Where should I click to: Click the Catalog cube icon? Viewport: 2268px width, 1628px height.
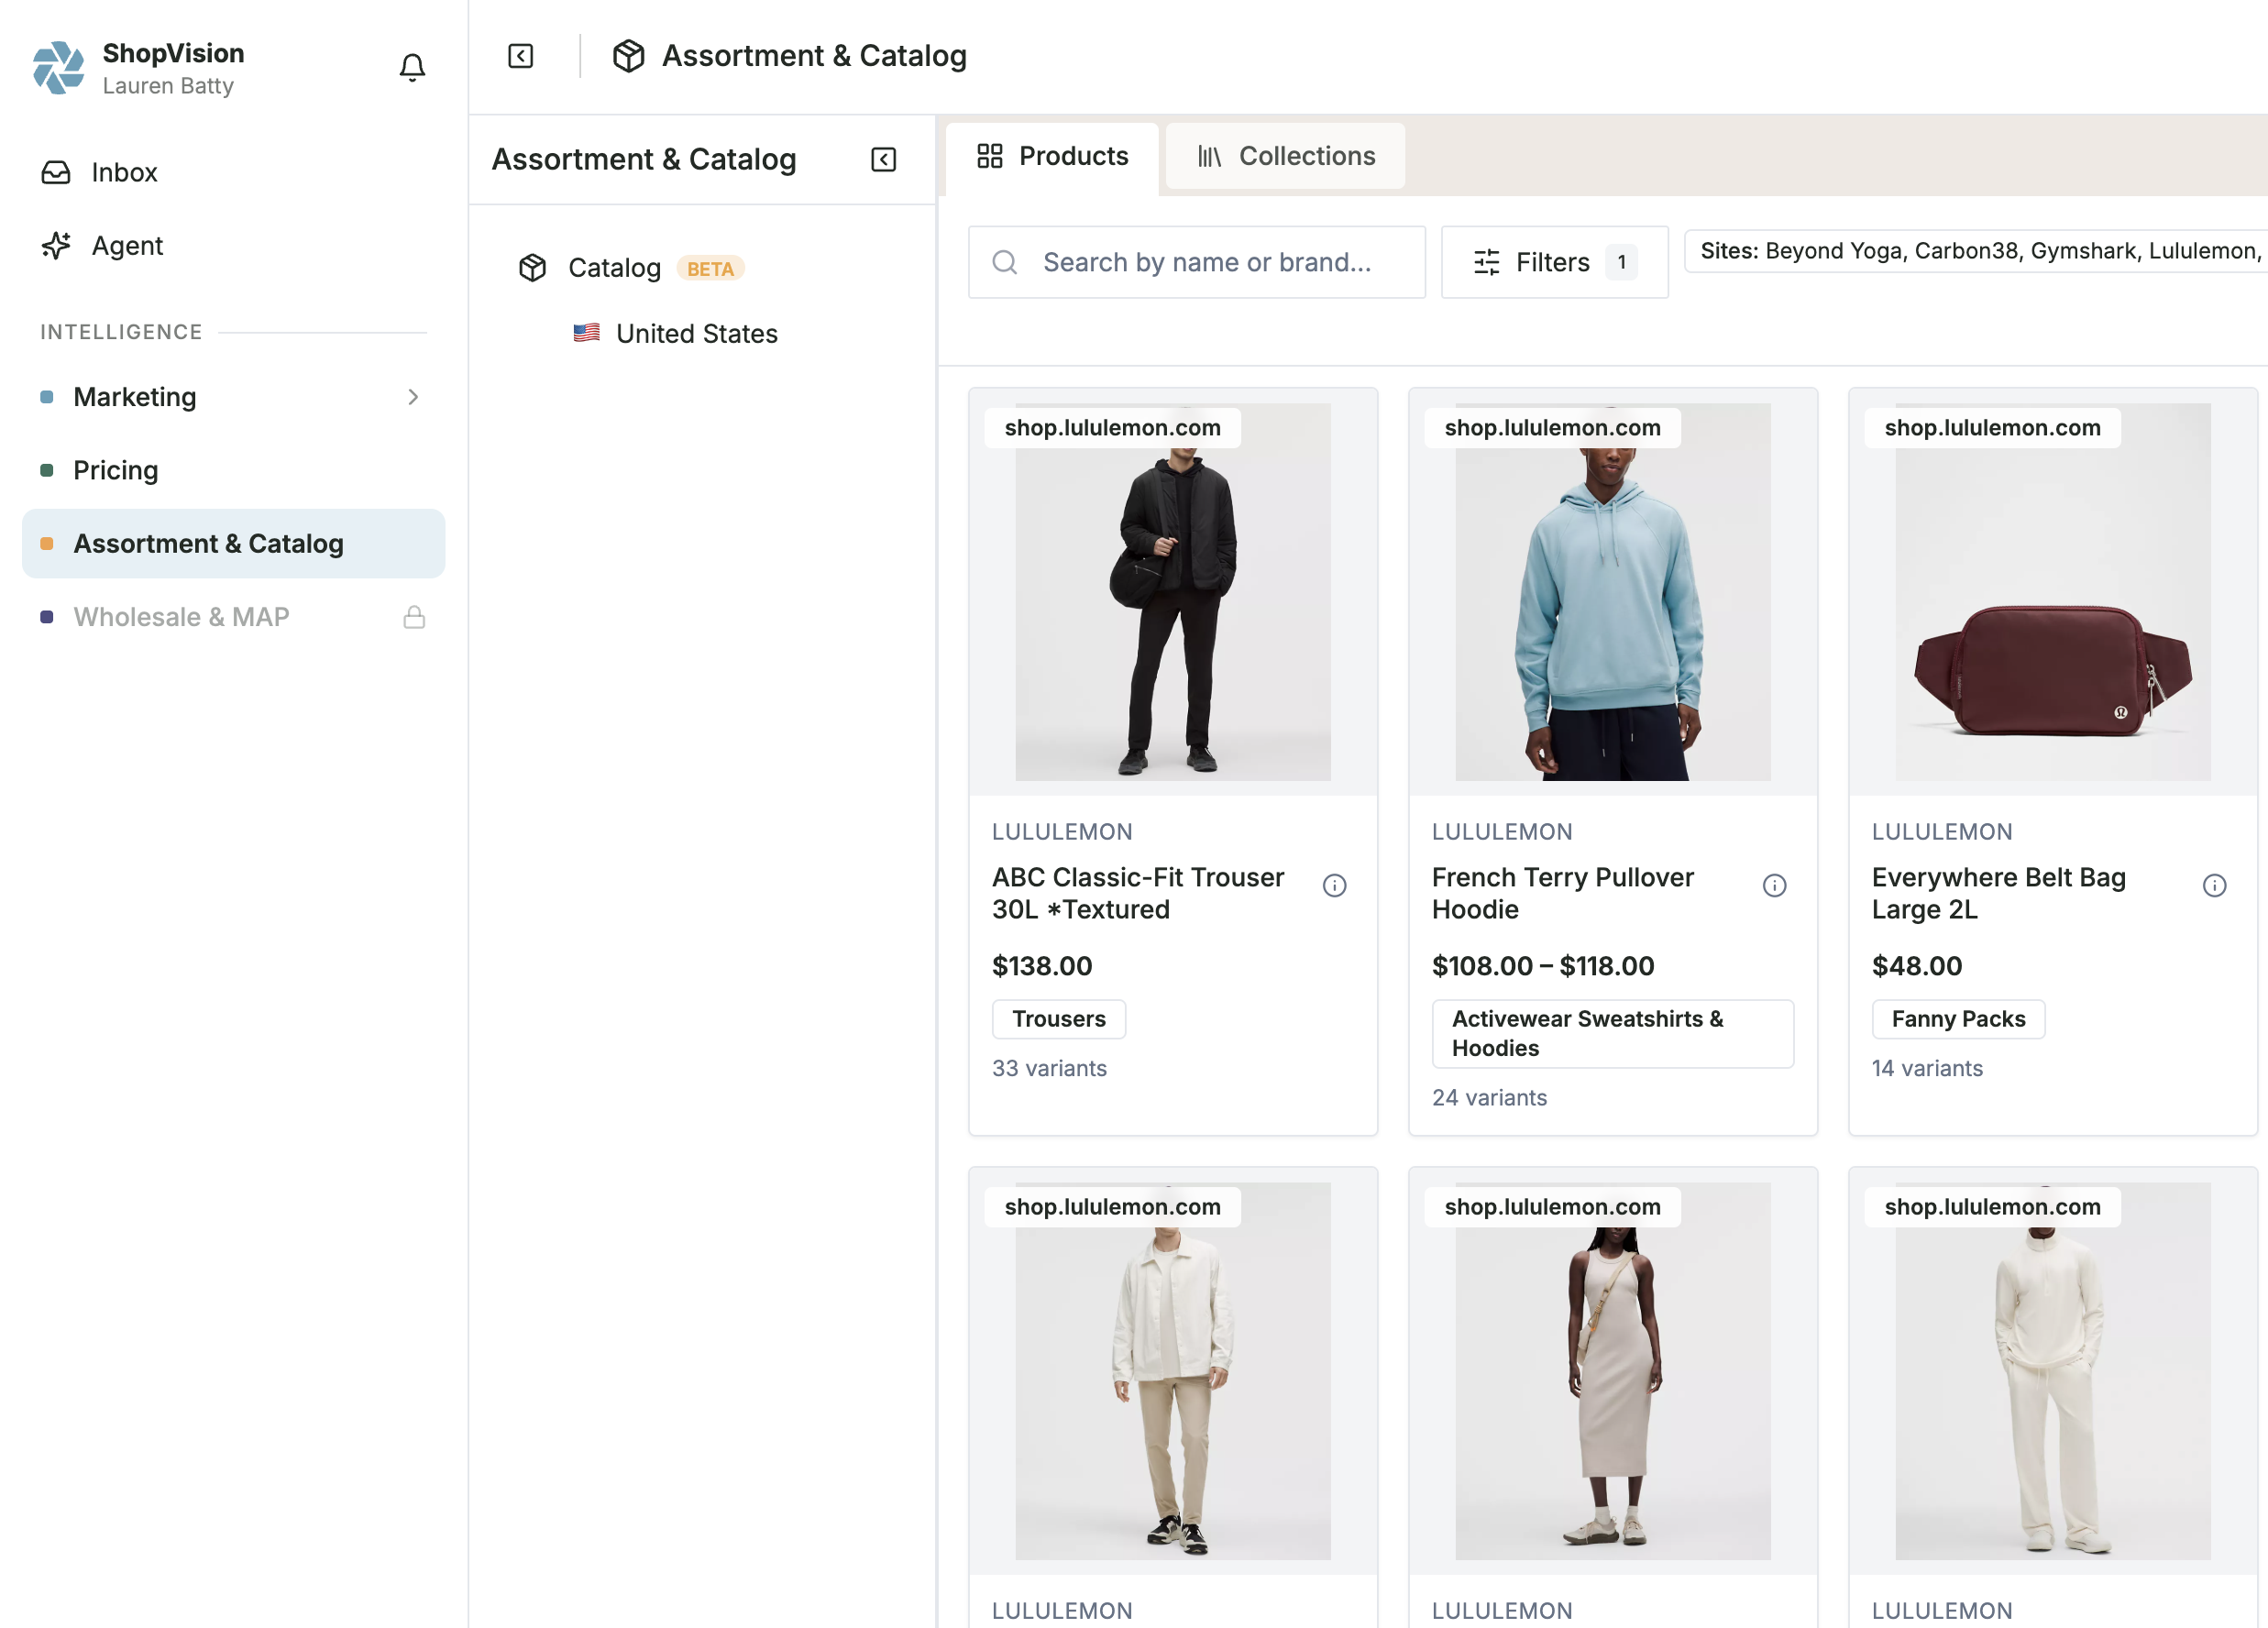coord(533,268)
